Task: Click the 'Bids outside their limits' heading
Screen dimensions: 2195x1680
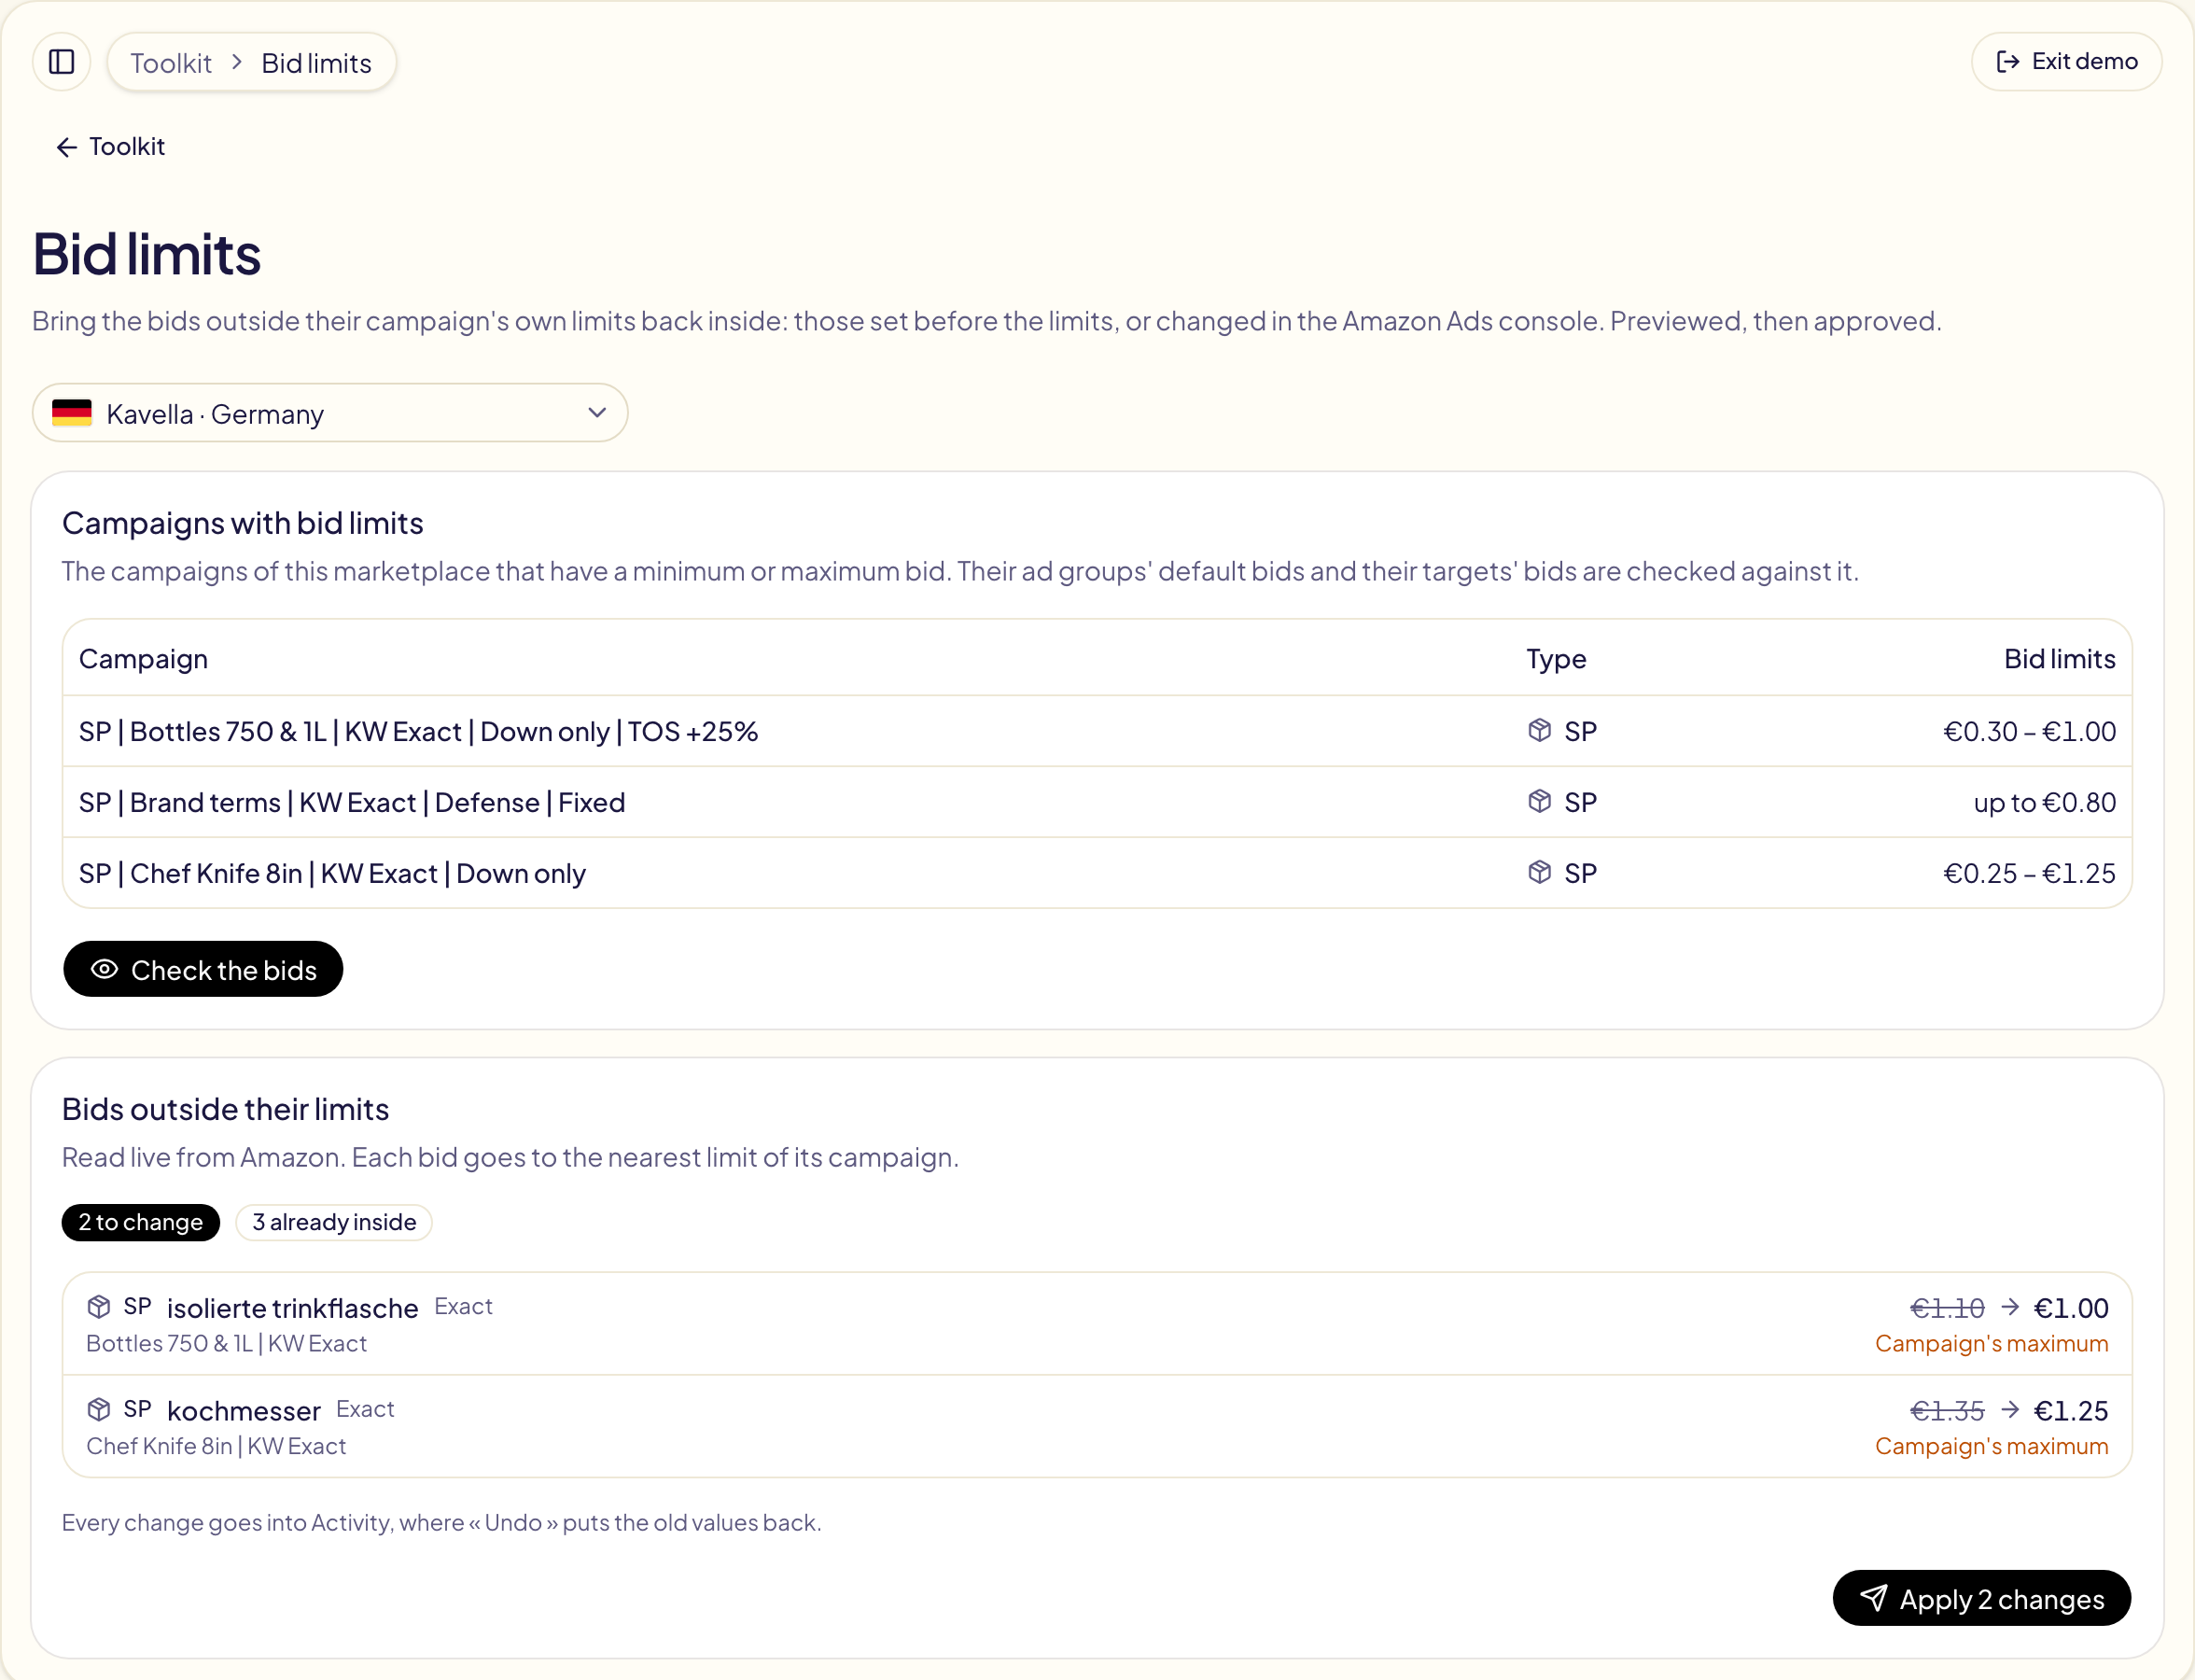Action: (x=226, y=1109)
